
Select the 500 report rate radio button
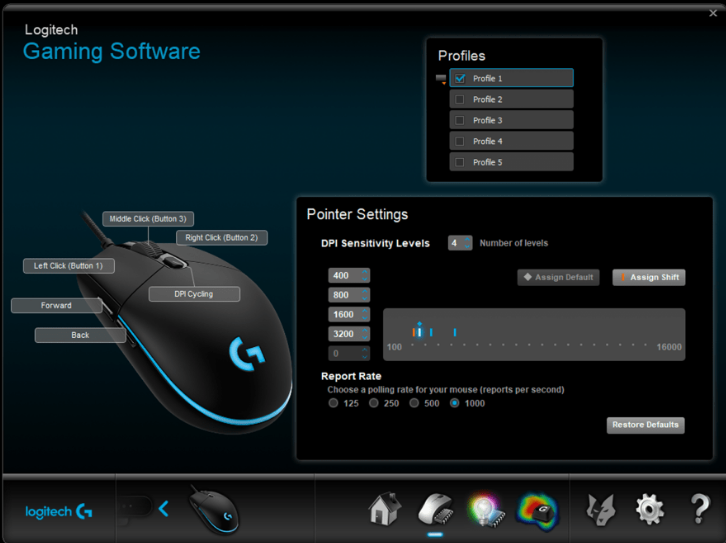pyautogui.click(x=414, y=403)
